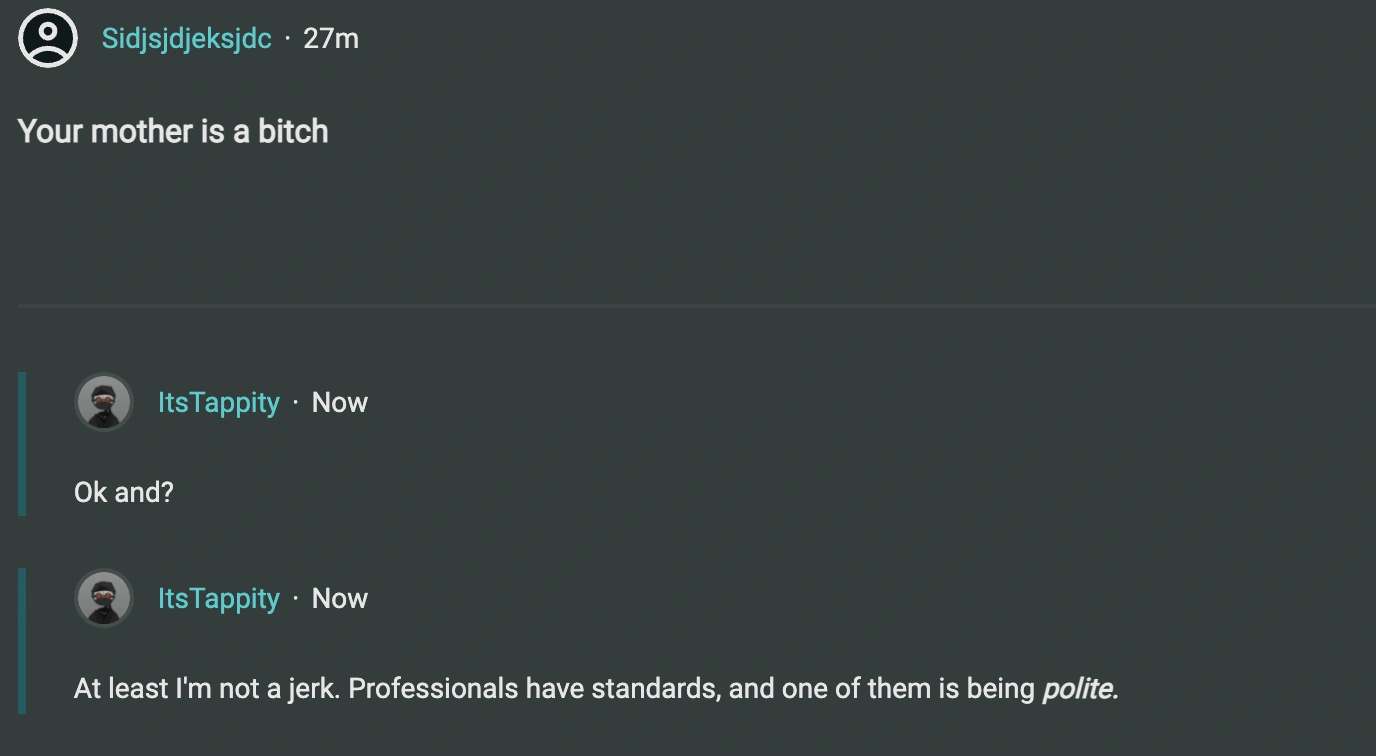Collapse the "At least I'm not a jerk" reply bar

(x=22, y=640)
